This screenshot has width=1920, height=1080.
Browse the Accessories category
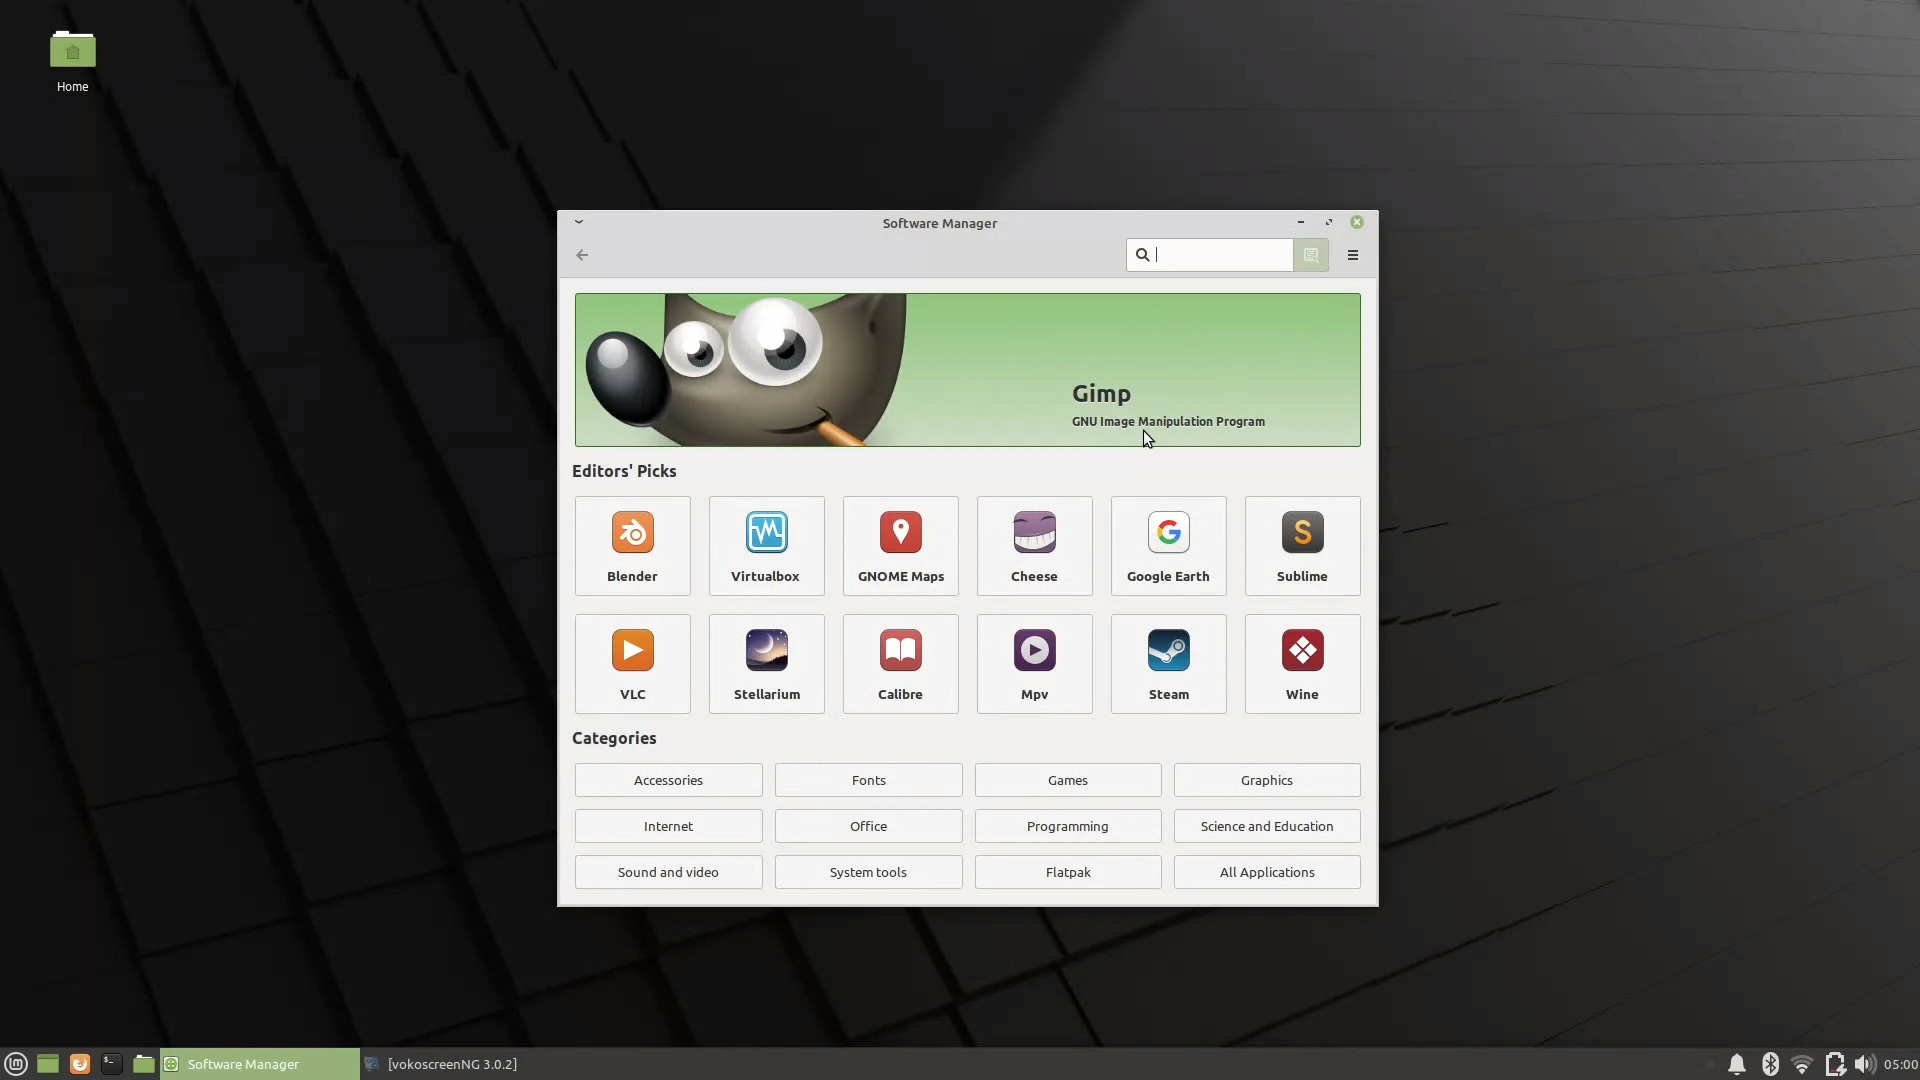click(668, 780)
